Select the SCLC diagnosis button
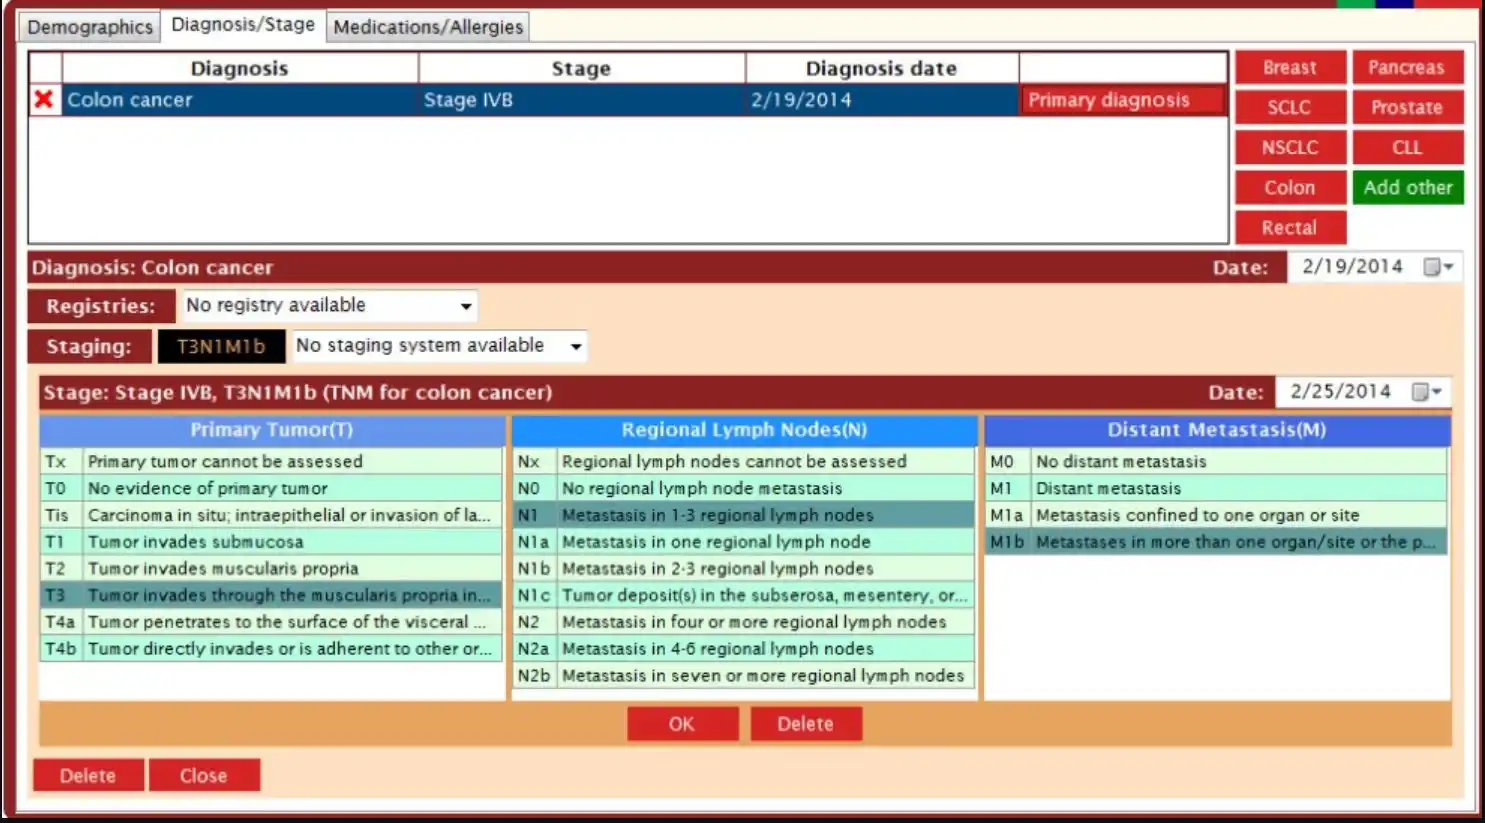Screen dimensions: 1485x823 pos(1289,107)
